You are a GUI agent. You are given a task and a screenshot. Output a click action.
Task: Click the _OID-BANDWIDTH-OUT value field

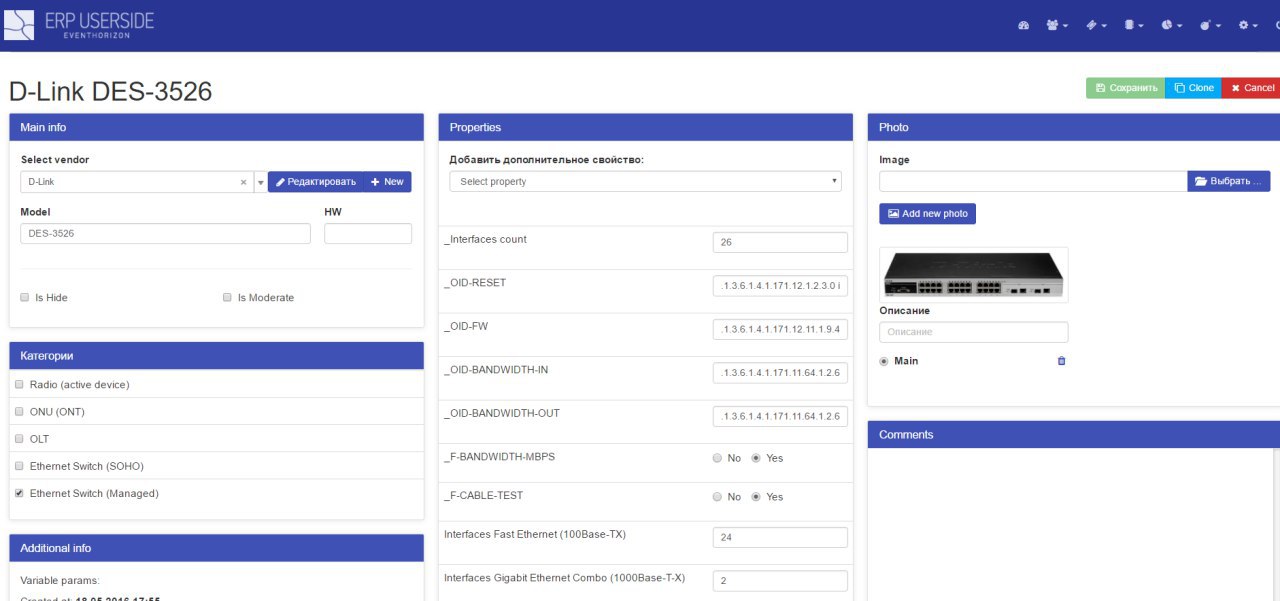(780, 416)
